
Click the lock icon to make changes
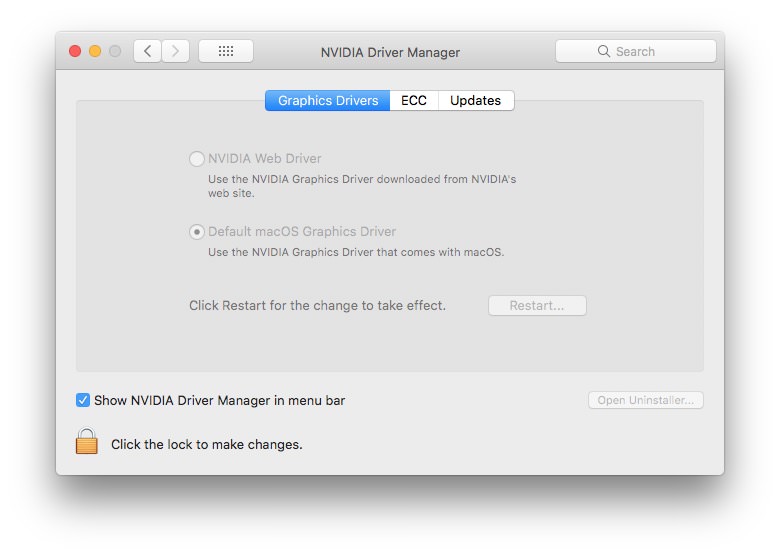(87, 441)
